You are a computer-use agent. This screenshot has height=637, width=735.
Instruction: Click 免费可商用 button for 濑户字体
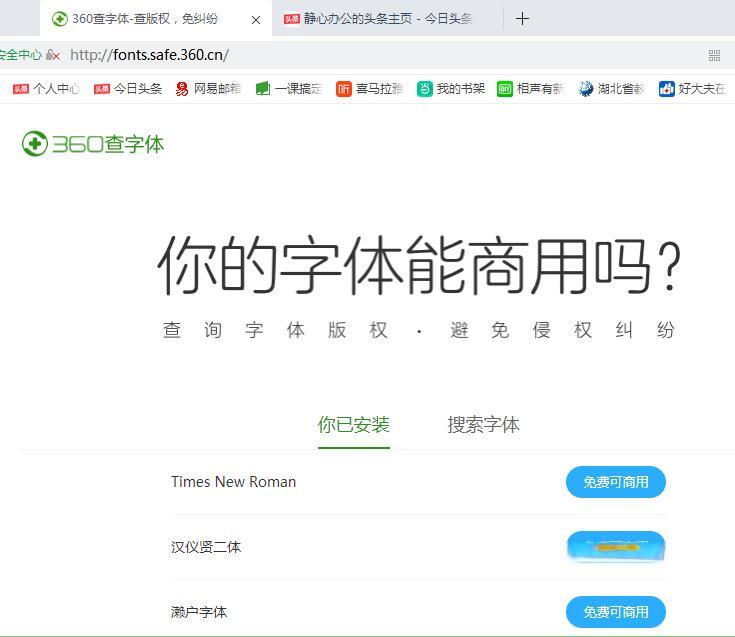pyautogui.click(x=615, y=612)
